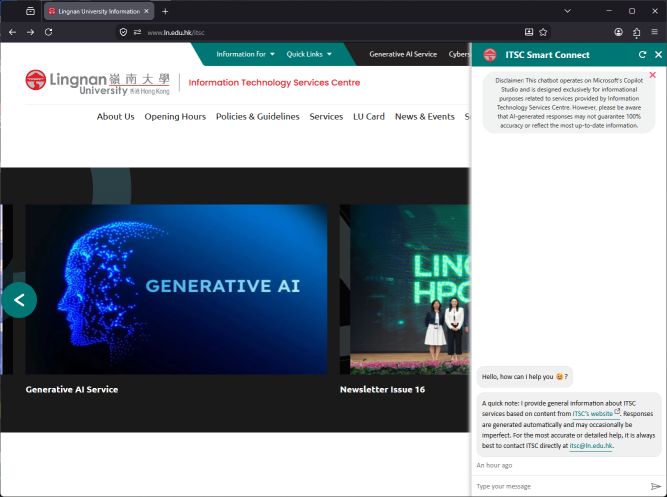Close the ITSC Smart Connect chat panel

(x=658, y=54)
